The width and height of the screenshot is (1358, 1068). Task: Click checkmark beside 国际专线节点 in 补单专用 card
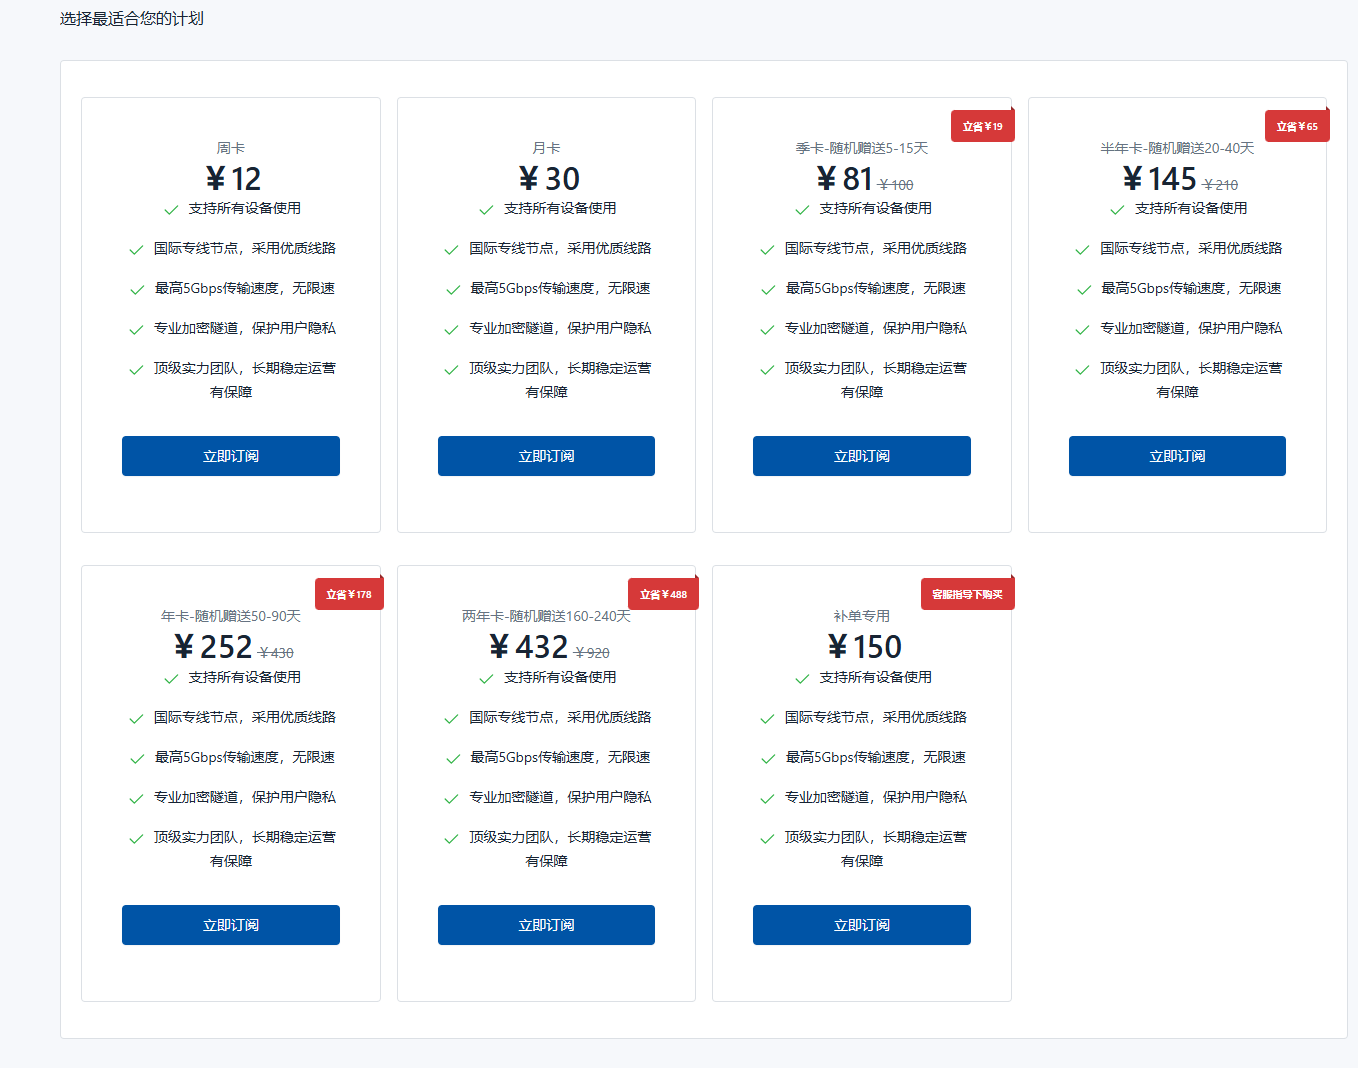(767, 719)
